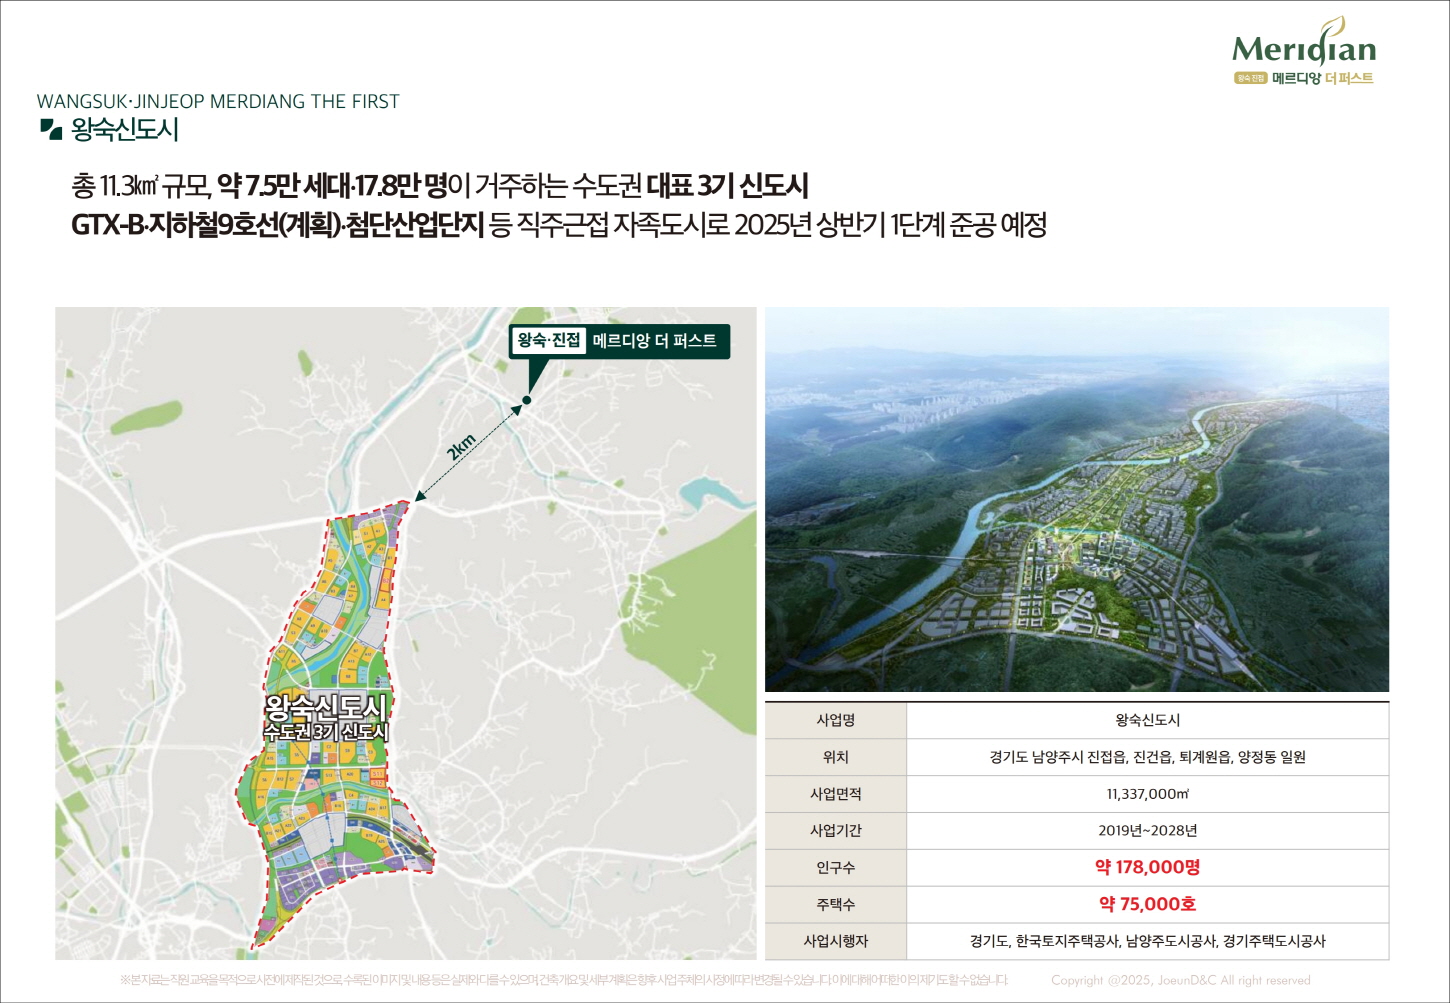Click the 위치 table header cell
This screenshot has width=1450, height=1003.
click(x=836, y=757)
